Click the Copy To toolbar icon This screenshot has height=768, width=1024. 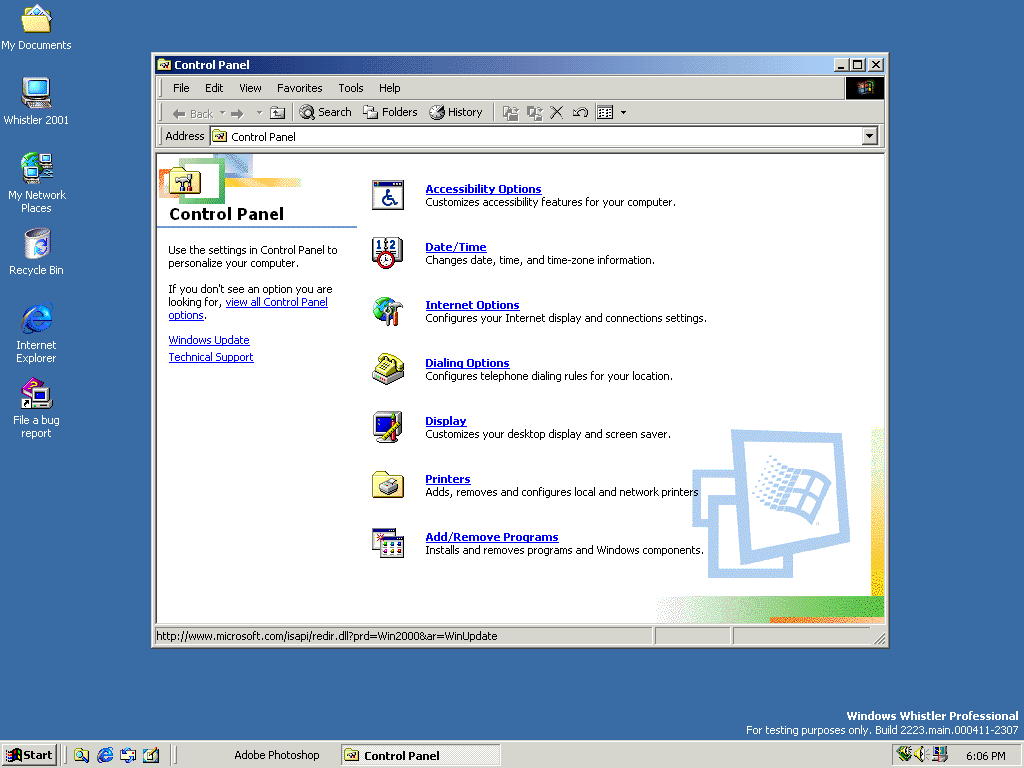pyautogui.click(x=534, y=113)
